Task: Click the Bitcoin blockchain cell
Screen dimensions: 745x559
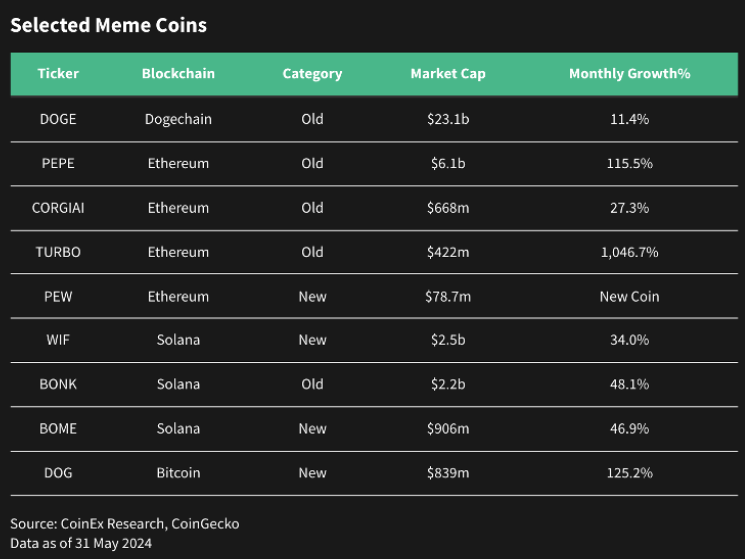Action: pyautogui.click(x=178, y=473)
